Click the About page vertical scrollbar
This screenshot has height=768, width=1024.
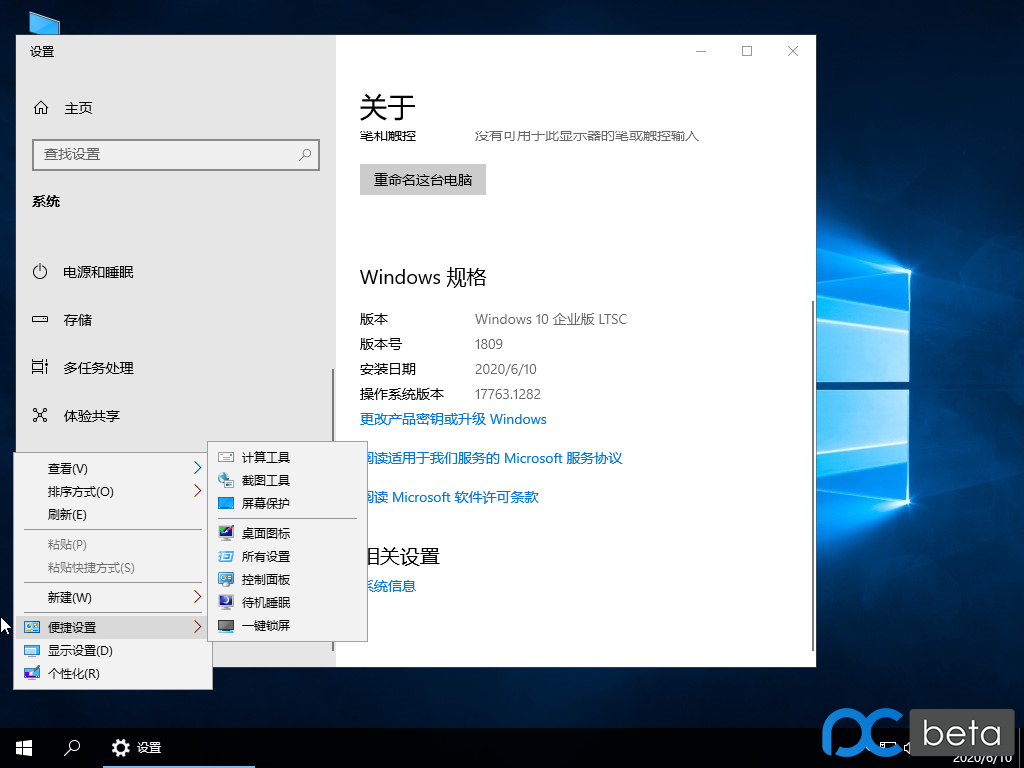click(x=812, y=475)
